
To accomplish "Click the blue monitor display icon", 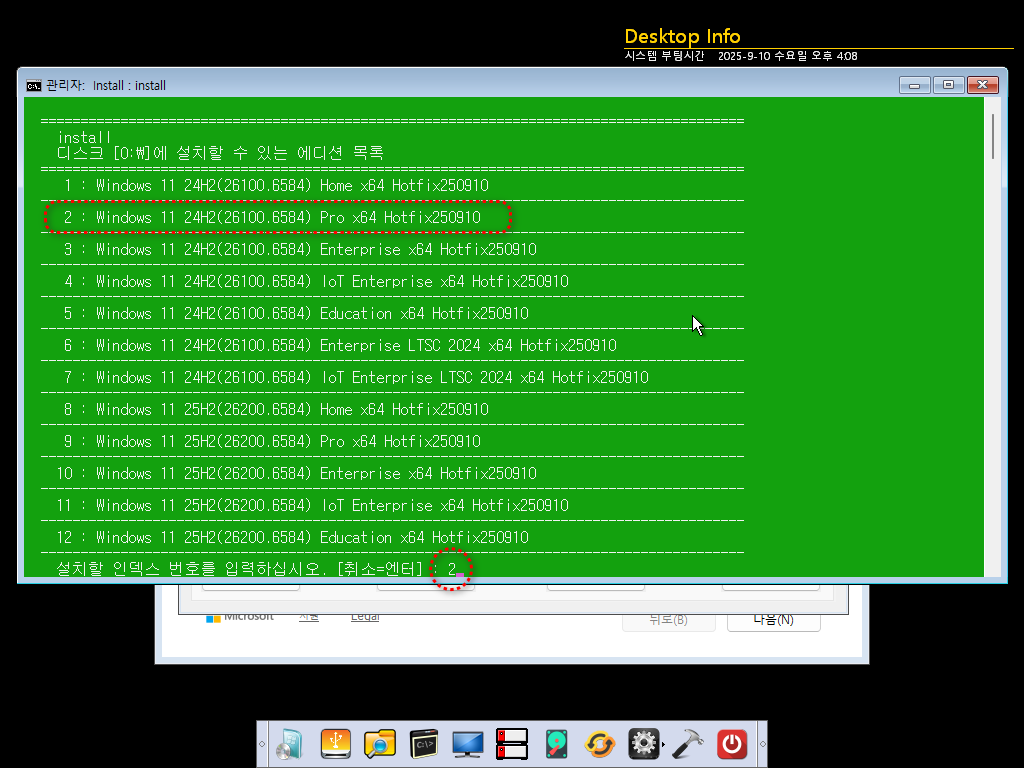I will pos(468,744).
